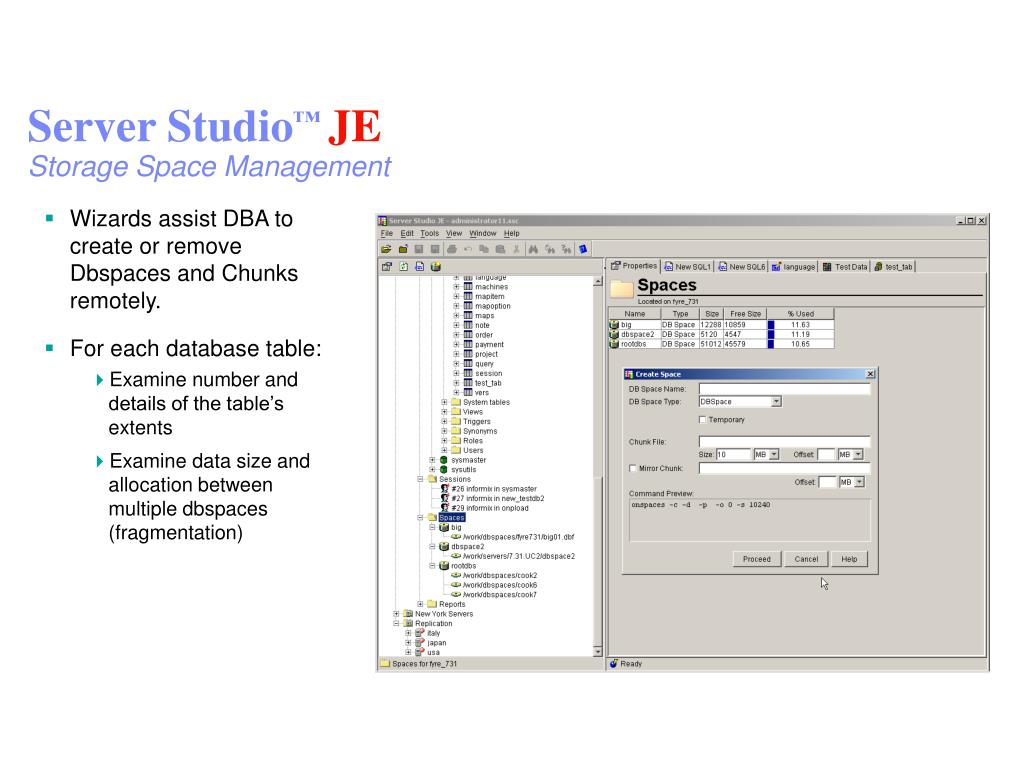The width and height of the screenshot is (1024, 768).
Task: Click the binoculars find toolbar icon
Action: tap(533, 249)
